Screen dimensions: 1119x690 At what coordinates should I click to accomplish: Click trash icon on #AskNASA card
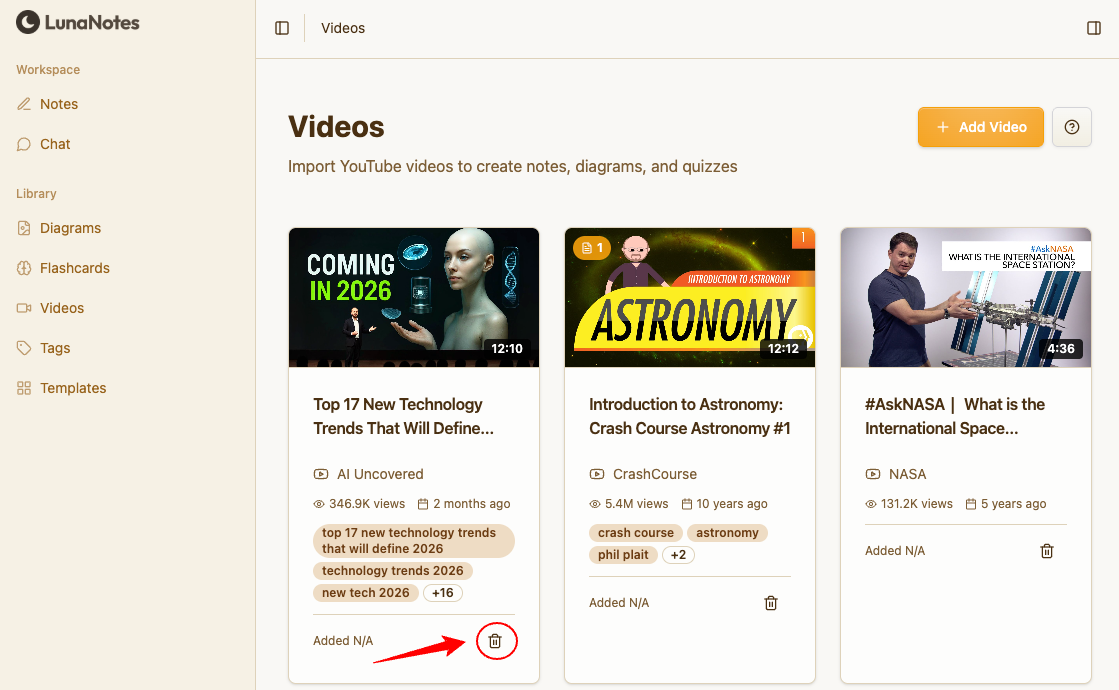click(x=1047, y=551)
